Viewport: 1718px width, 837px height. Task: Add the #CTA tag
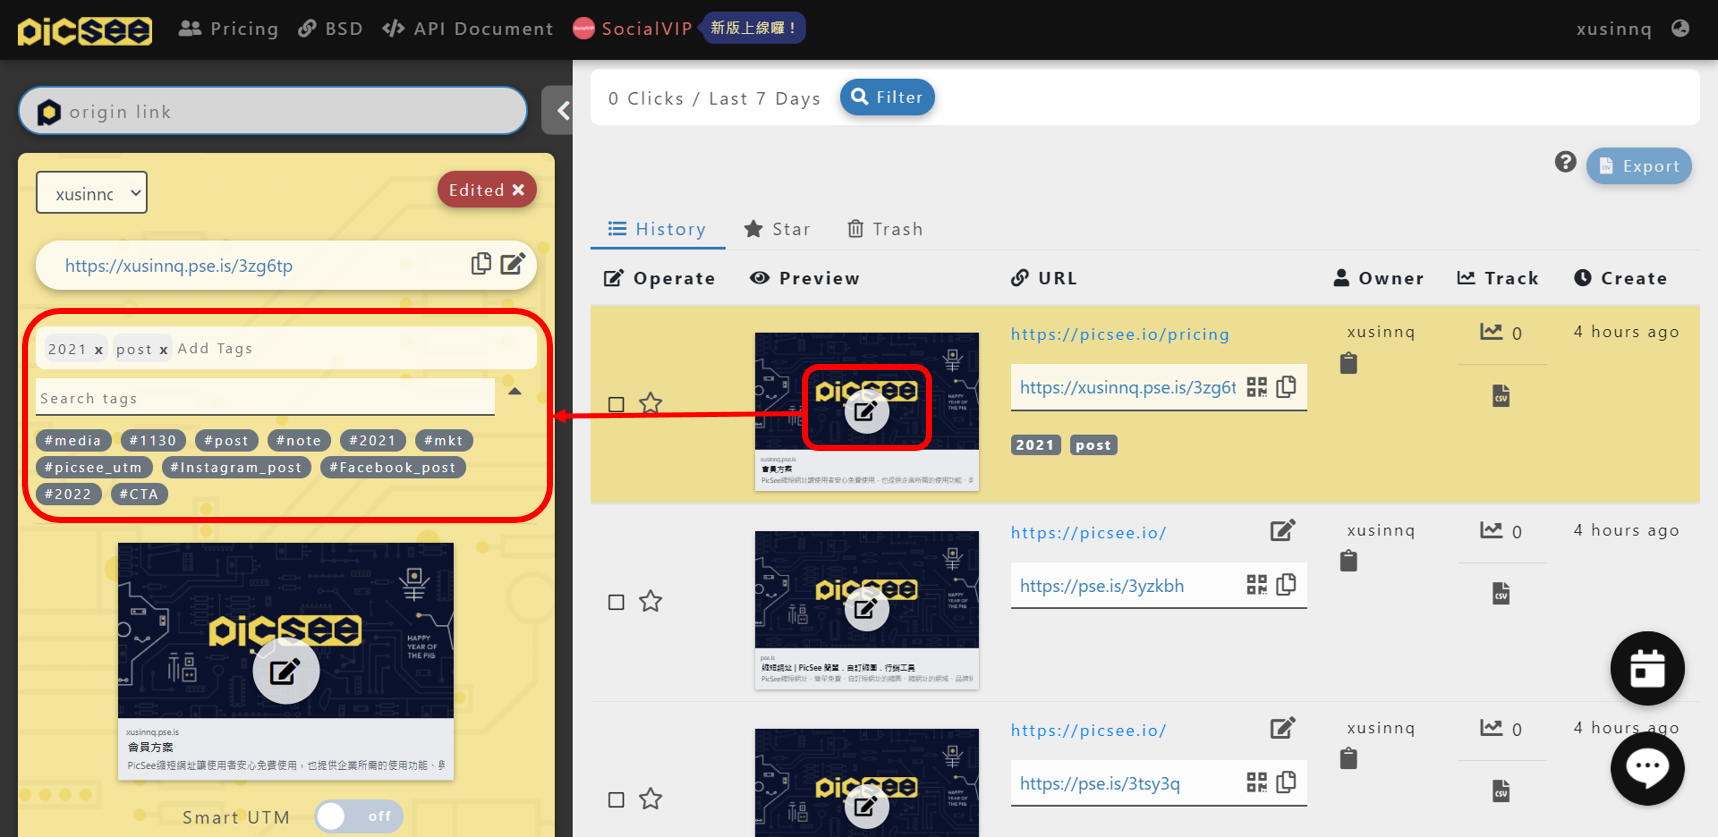pyautogui.click(x=139, y=494)
